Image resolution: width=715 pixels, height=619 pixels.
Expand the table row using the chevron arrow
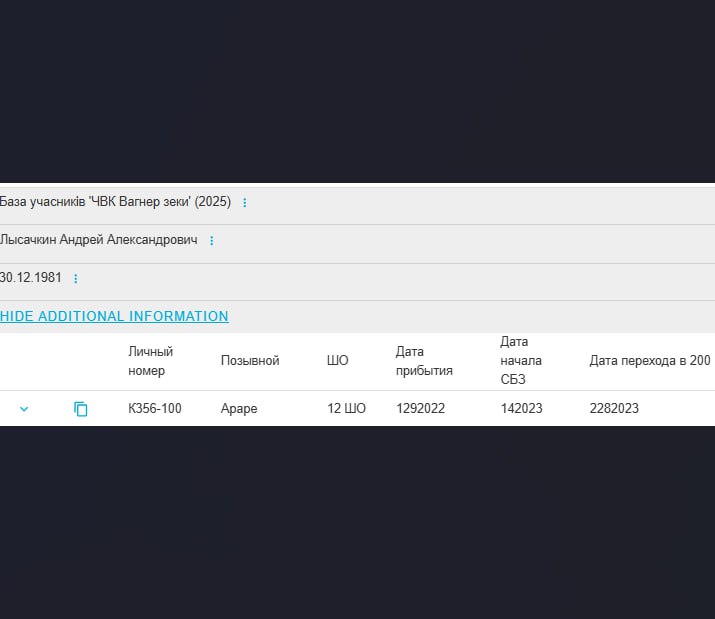[24, 409]
